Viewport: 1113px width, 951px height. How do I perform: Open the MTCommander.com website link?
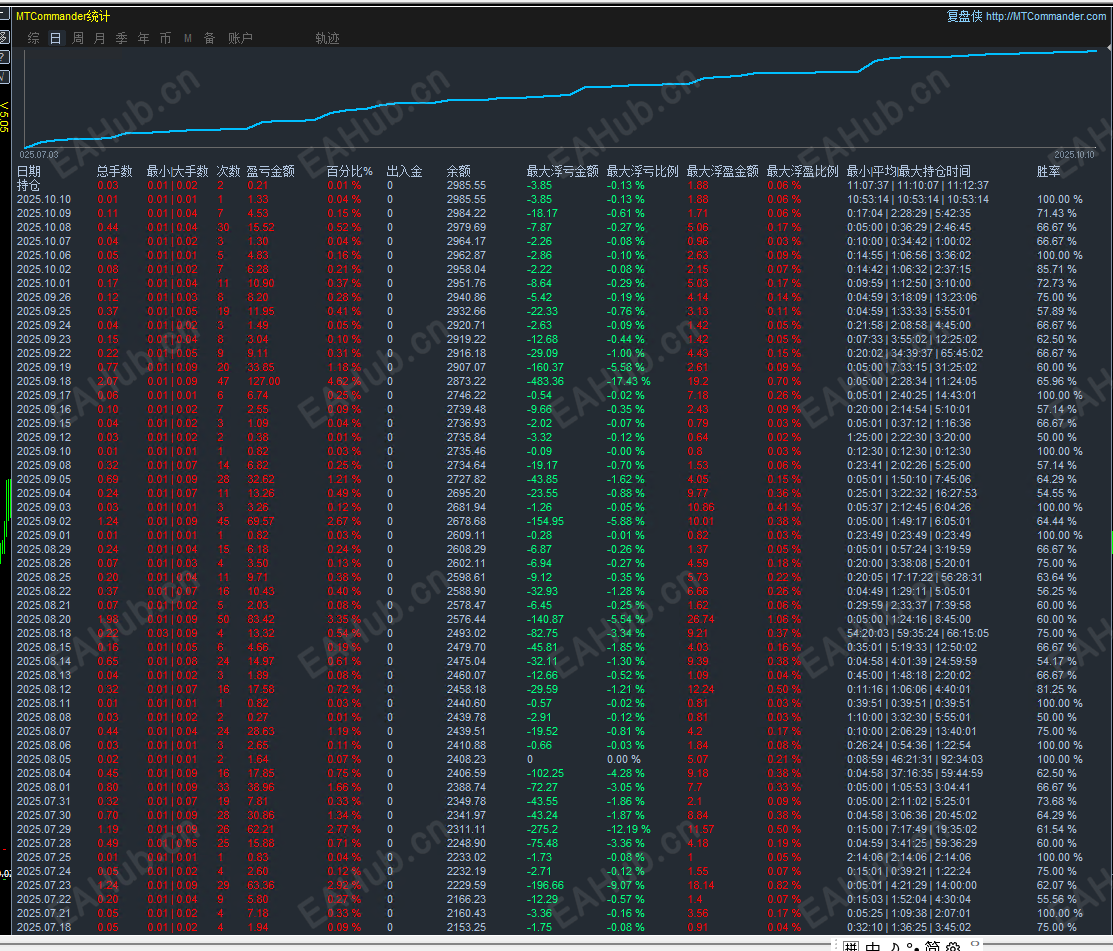[x=1046, y=16]
